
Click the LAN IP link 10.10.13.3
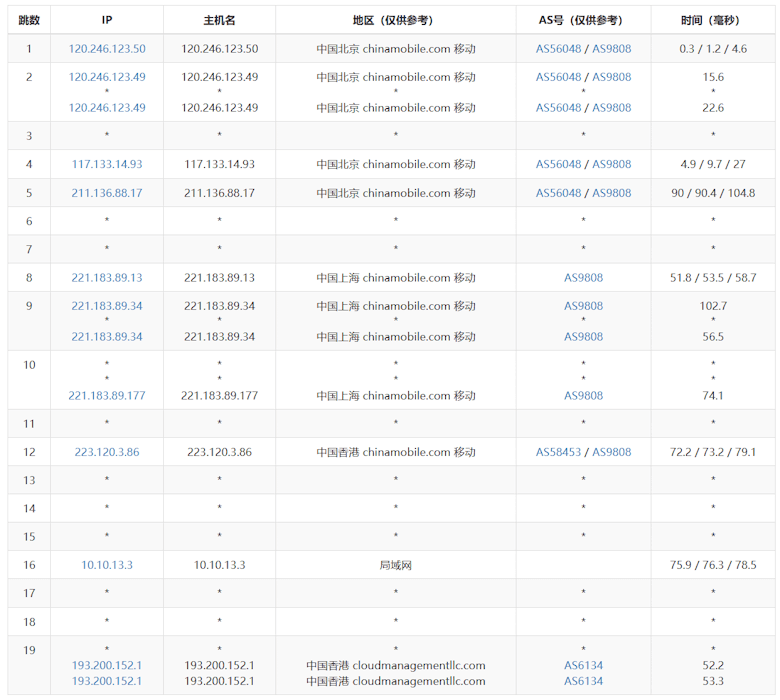(x=107, y=565)
